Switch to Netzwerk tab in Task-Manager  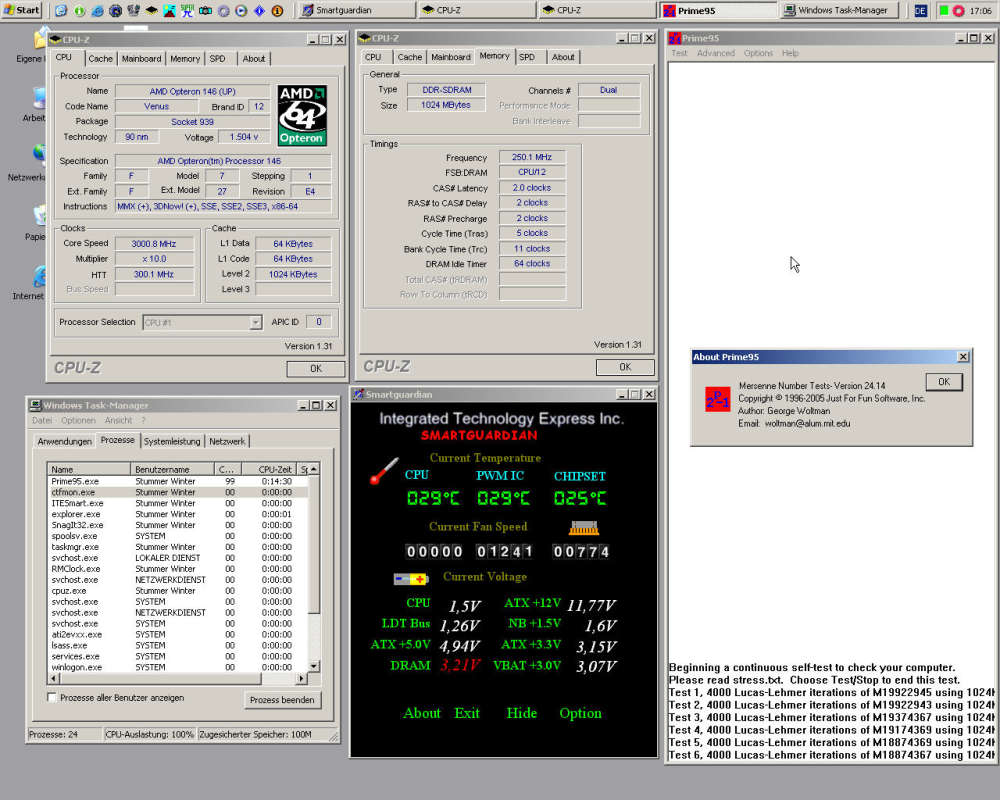click(227, 441)
